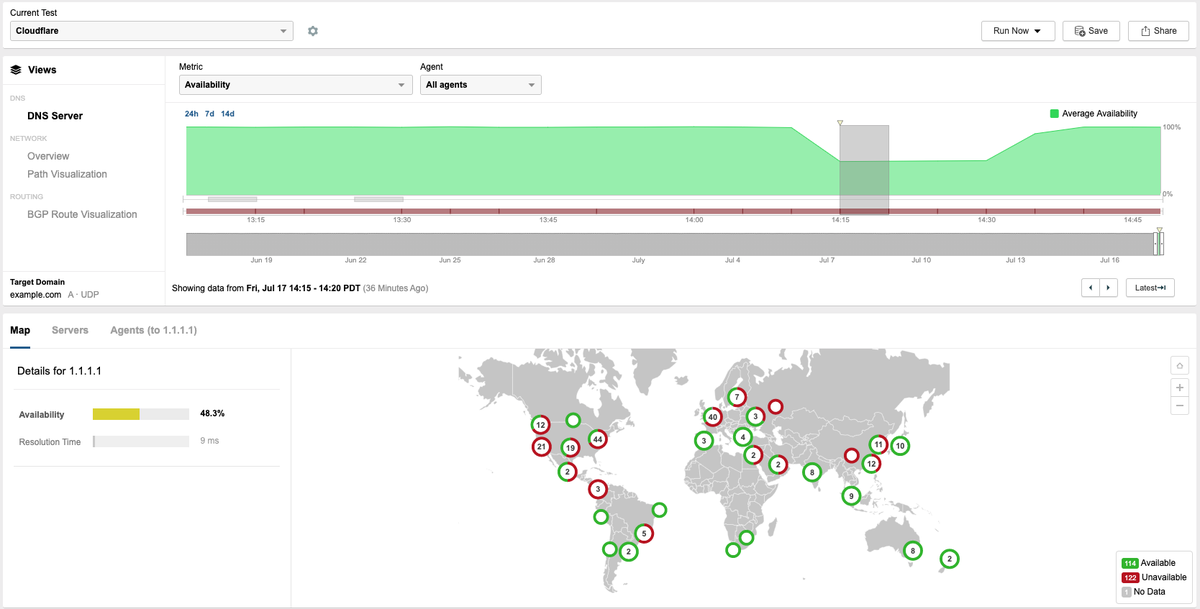Toggle the Available legend filter
The height and width of the screenshot is (609, 1200).
[x=1148, y=563]
